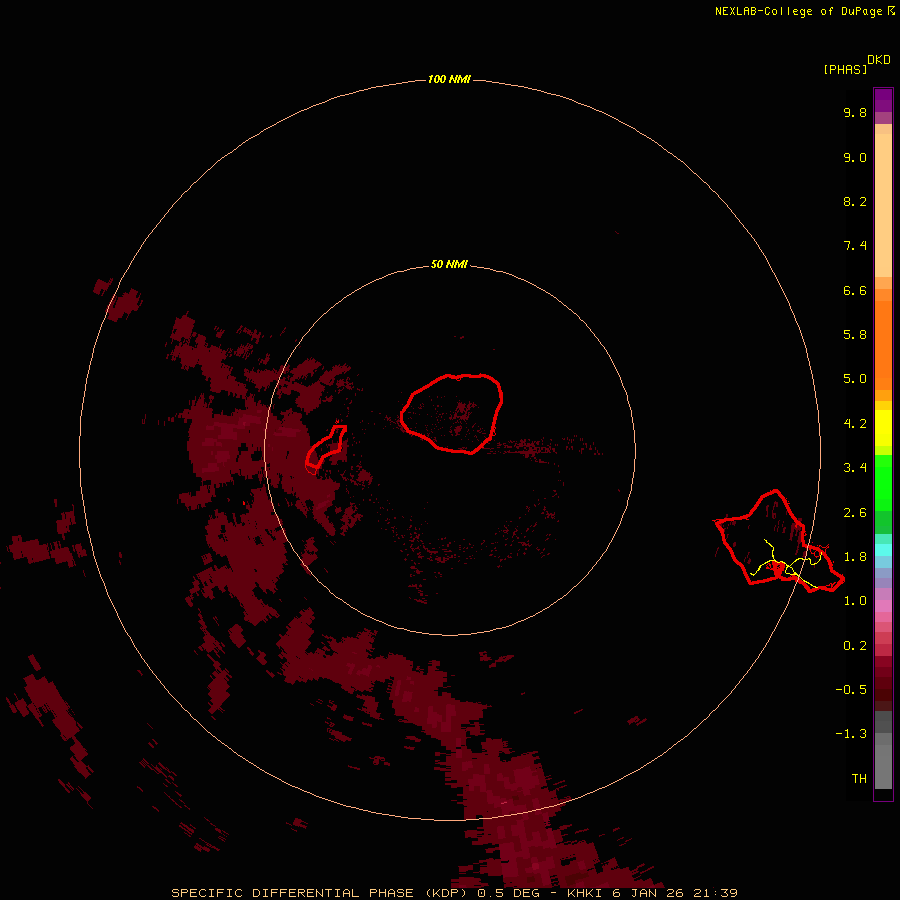Click the 9.0 value on color scale
Viewport: 900px width, 900px height.
(855, 157)
